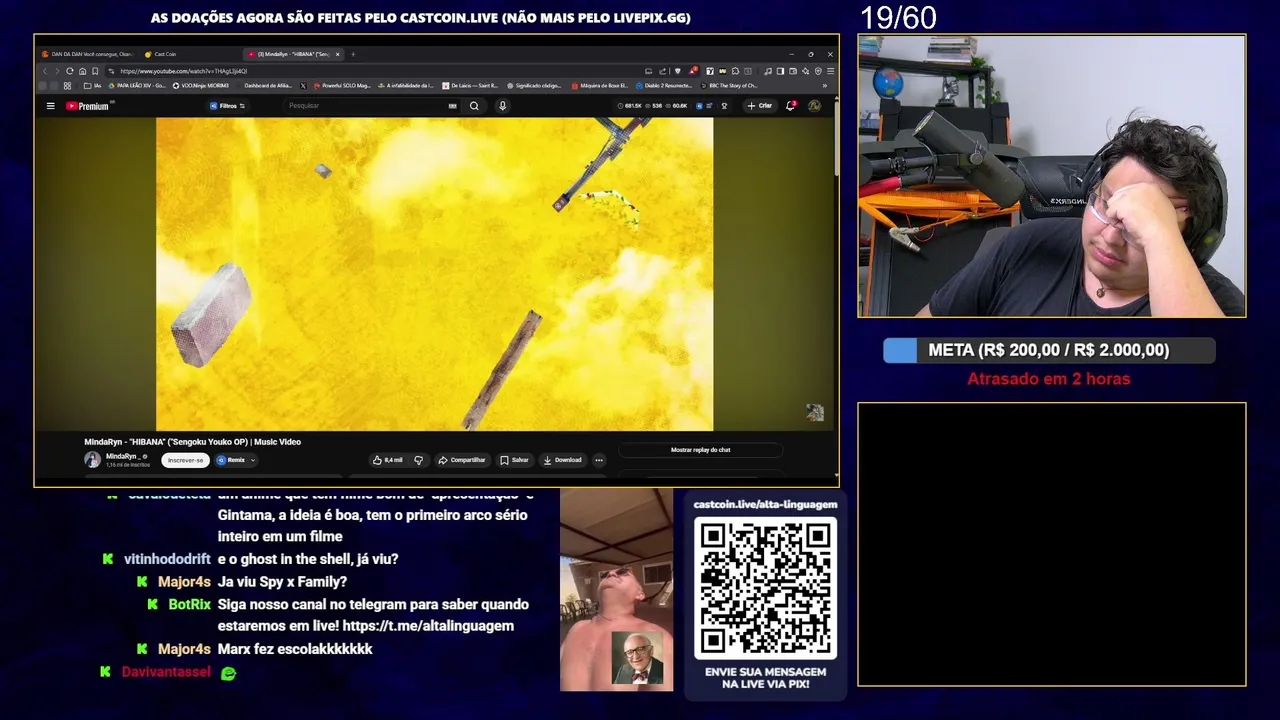
Task: Click the chat username Davivantassel
Action: tap(166, 672)
